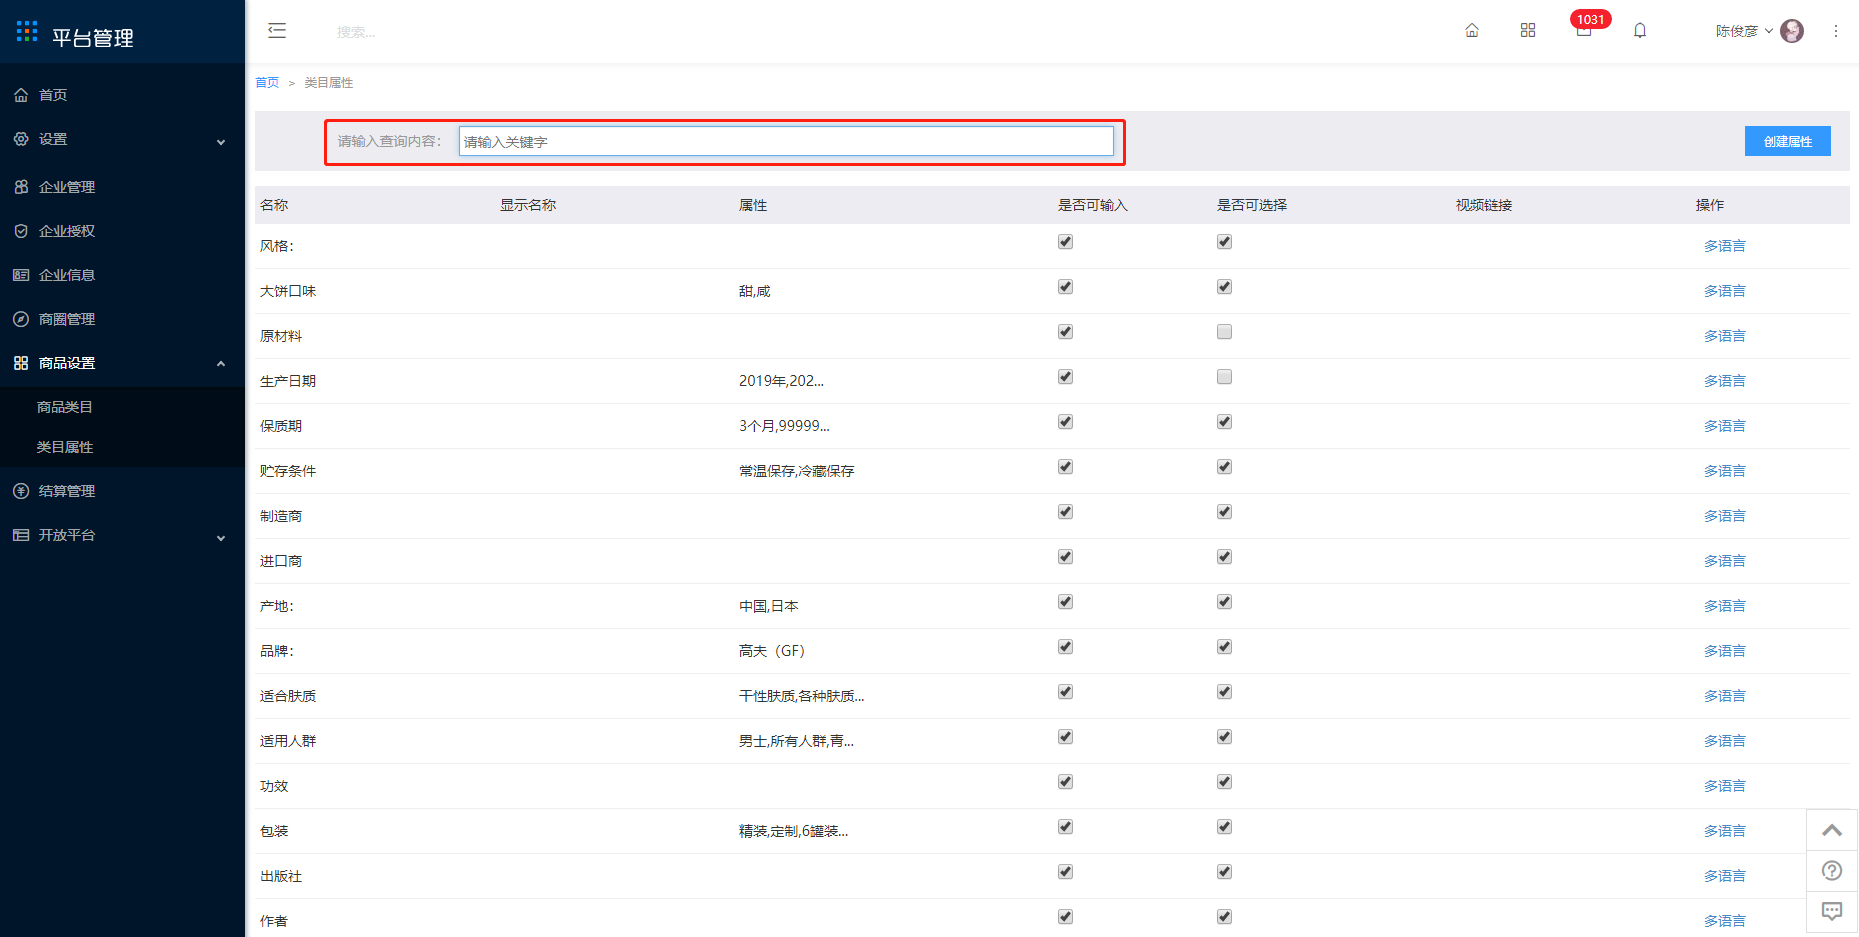The image size is (1859, 937).
Task: Click the 属性 column header
Action: (x=753, y=205)
